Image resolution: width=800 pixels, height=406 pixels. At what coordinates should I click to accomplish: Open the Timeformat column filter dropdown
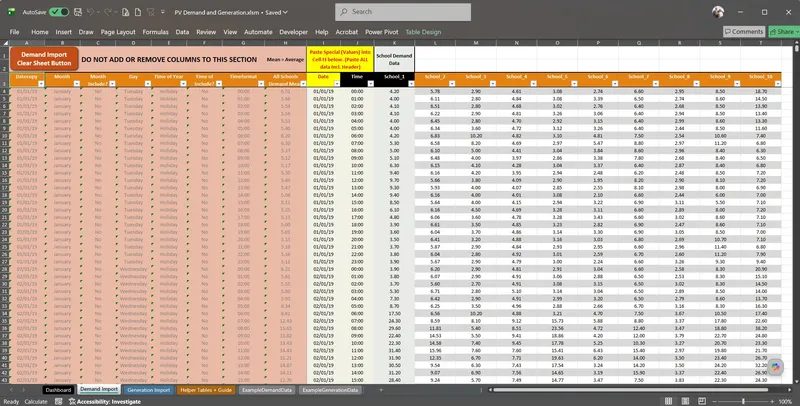(x=261, y=84)
